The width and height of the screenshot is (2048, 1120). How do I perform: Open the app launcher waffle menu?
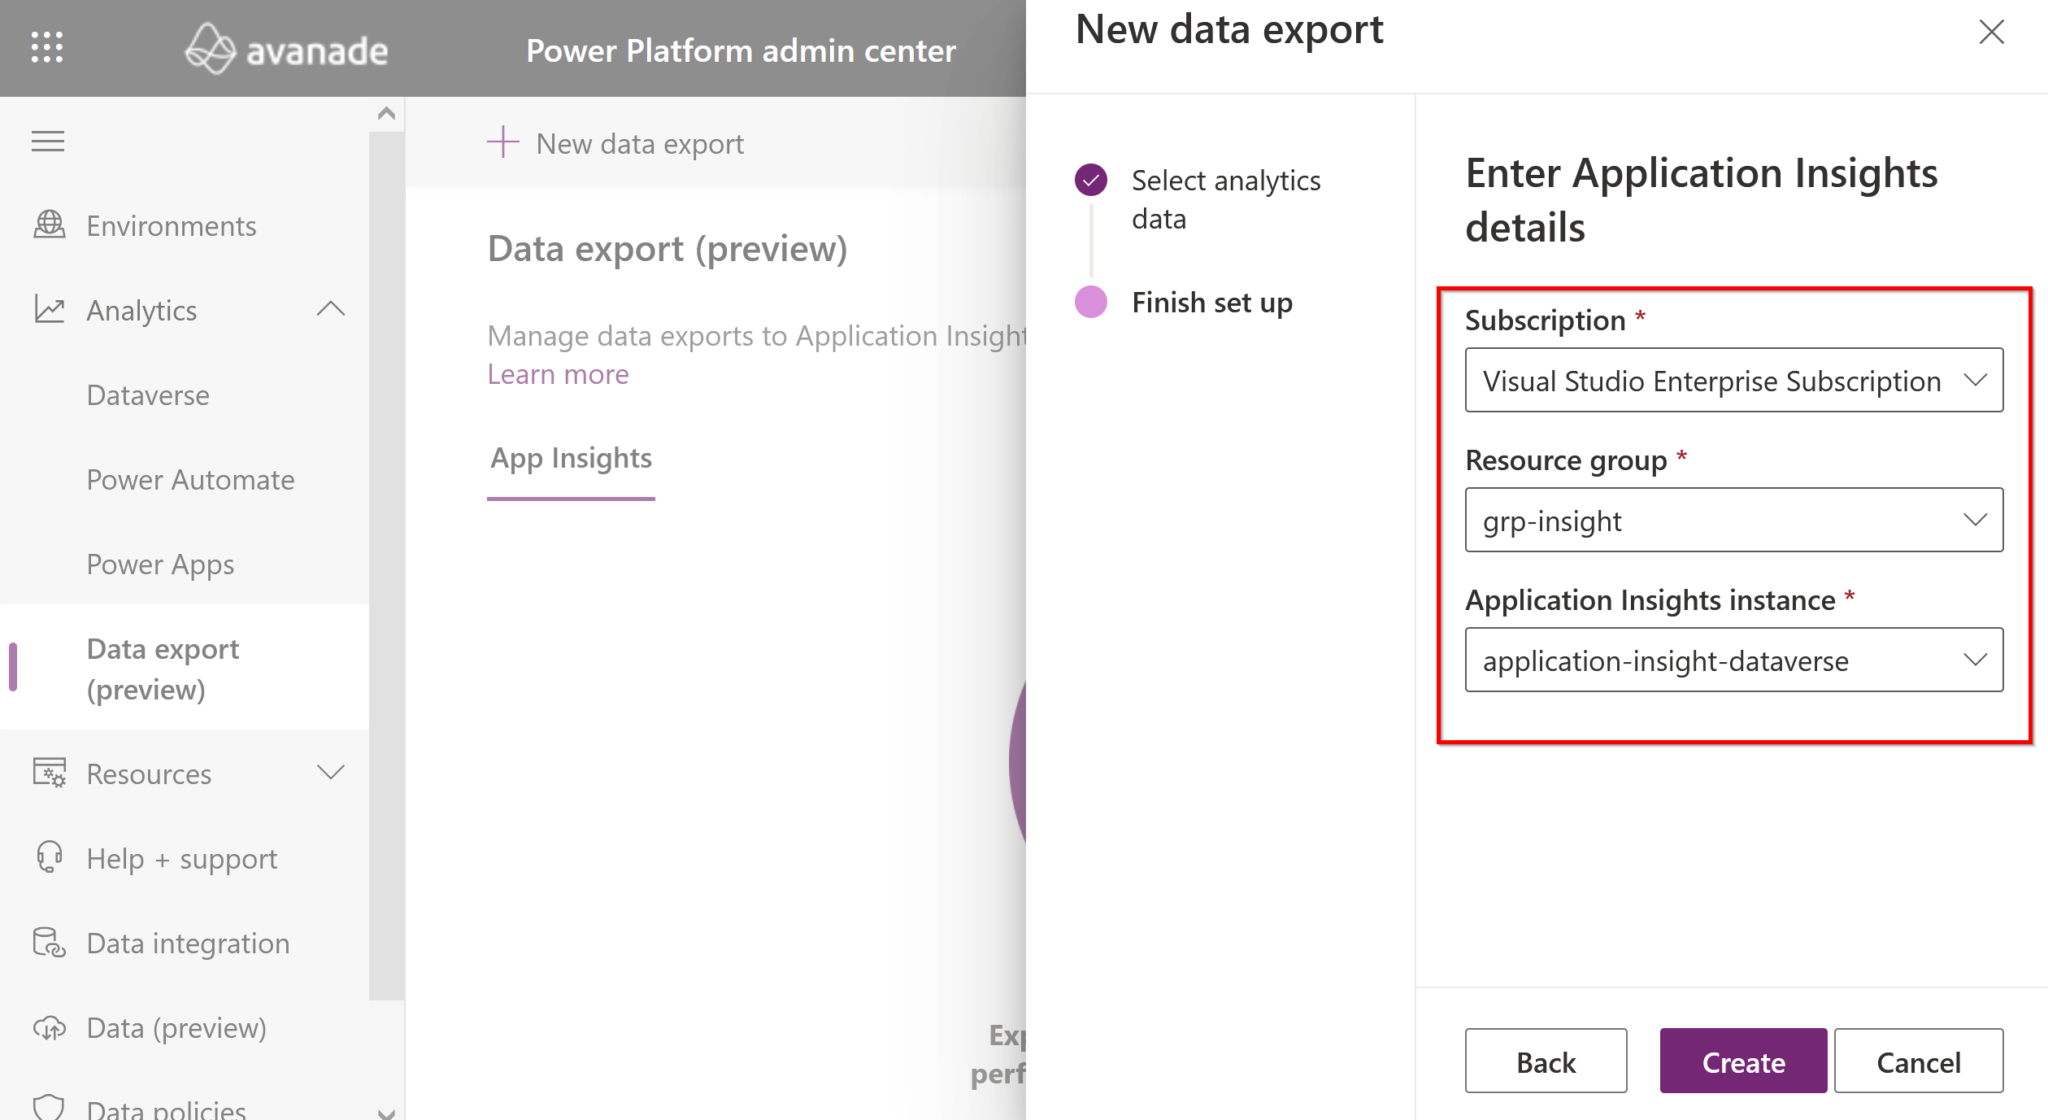pos(47,47)
